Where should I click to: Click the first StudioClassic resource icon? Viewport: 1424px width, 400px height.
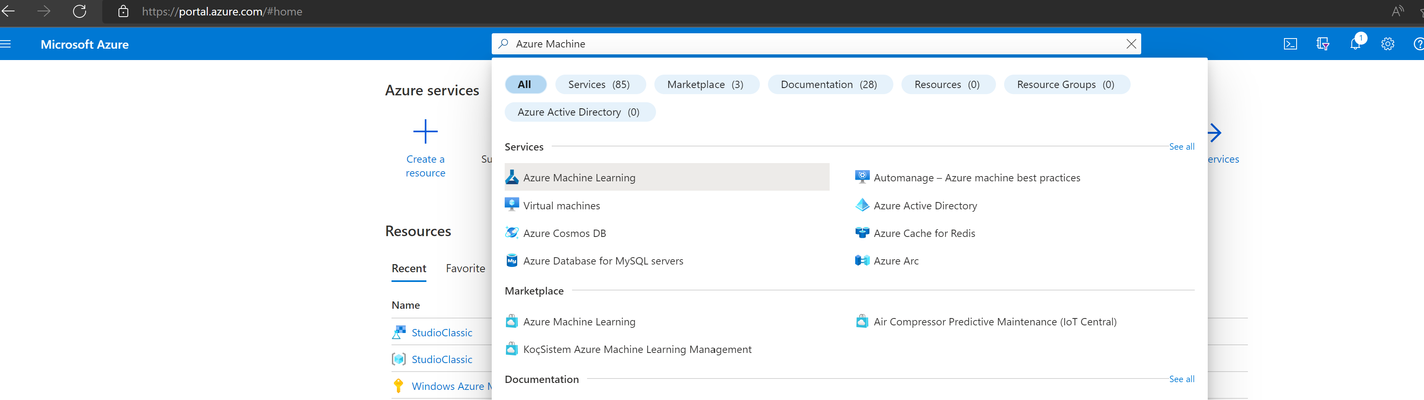pos(399,332)
